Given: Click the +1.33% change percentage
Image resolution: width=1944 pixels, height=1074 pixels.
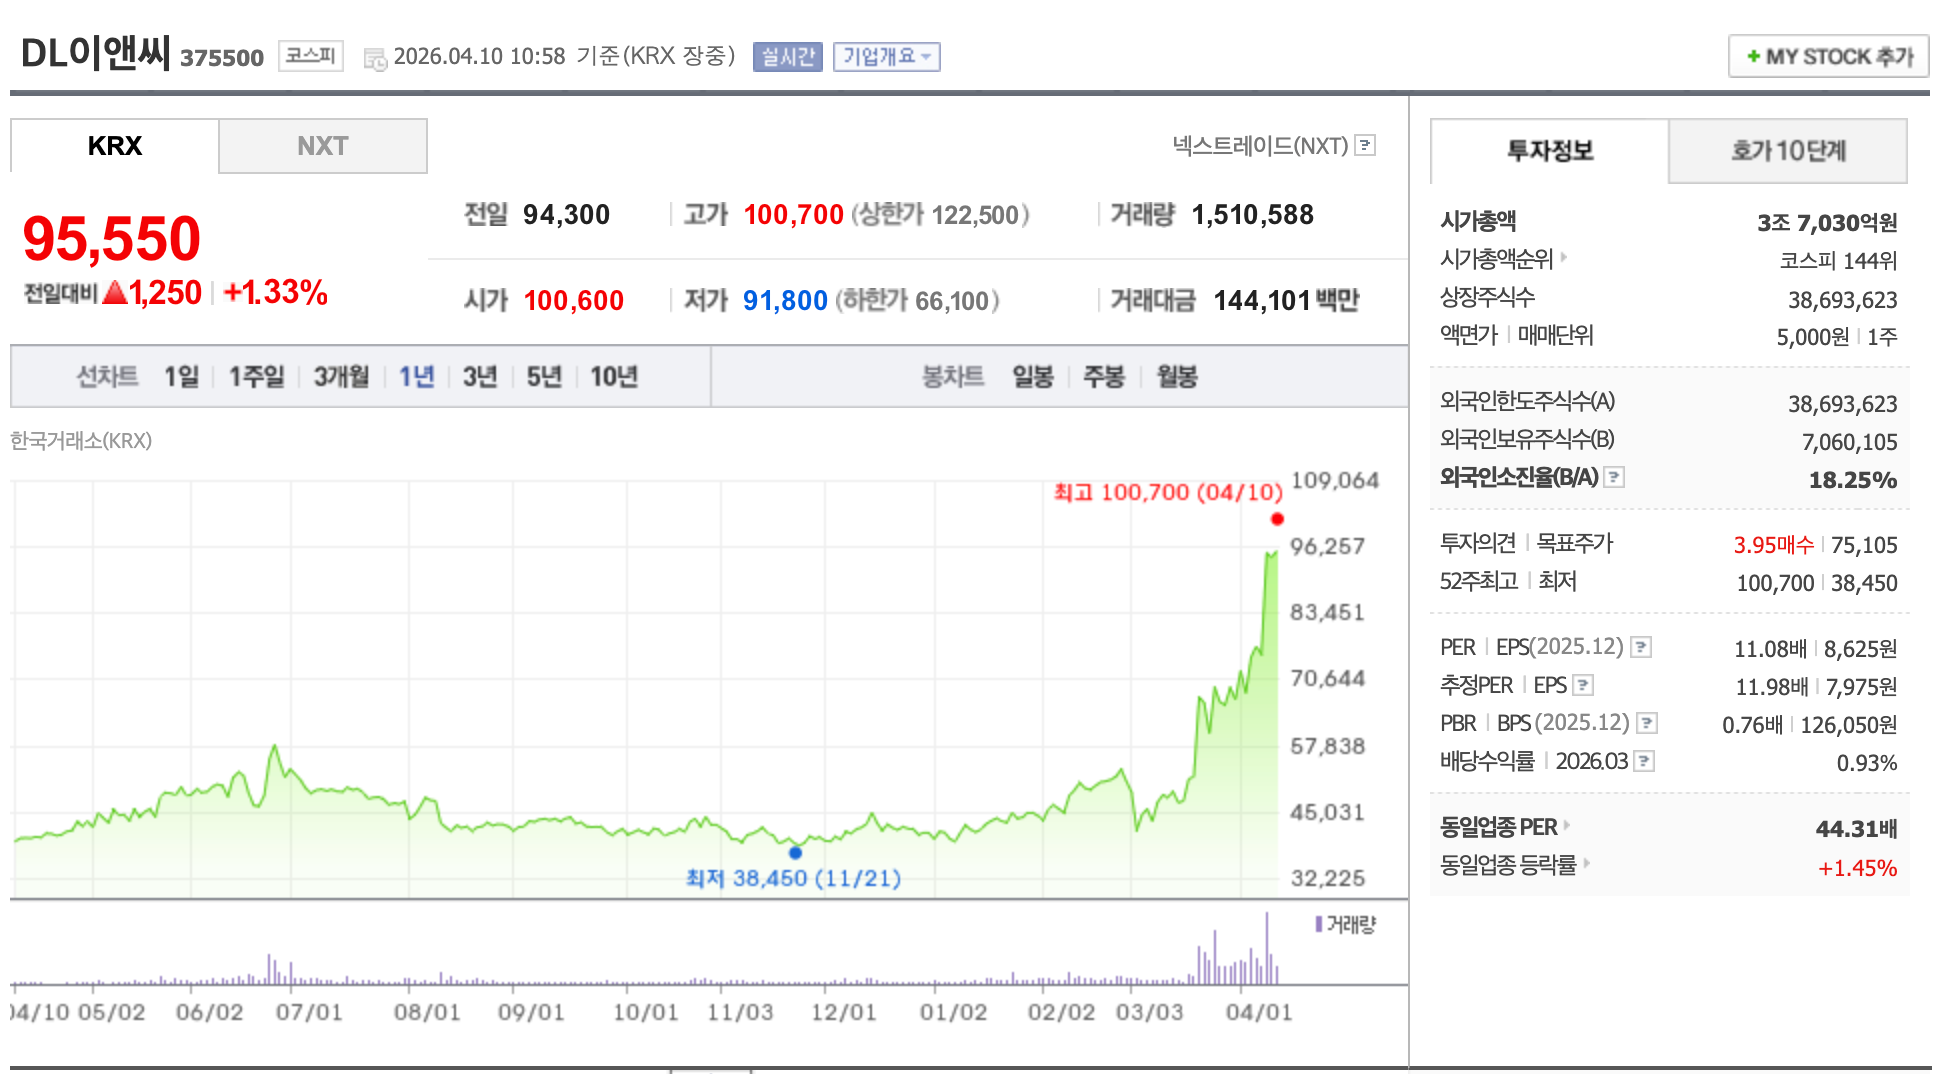Looking at the screenshot, I should 276,293.
